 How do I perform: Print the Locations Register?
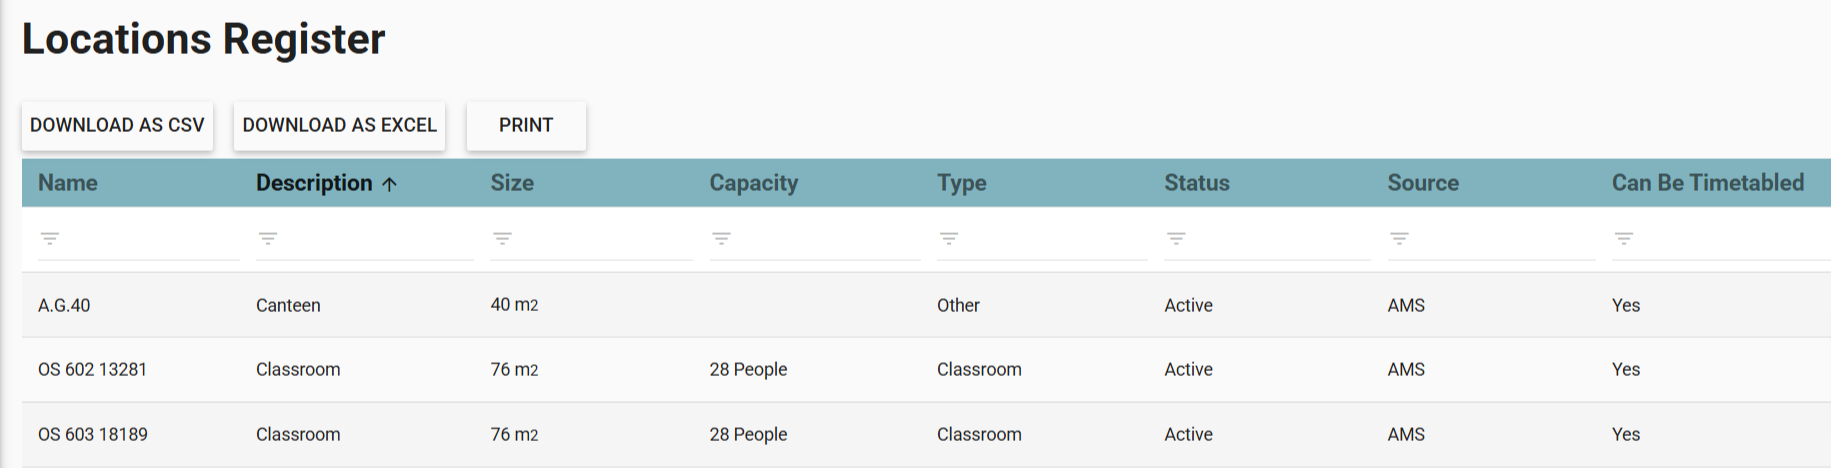526,125
